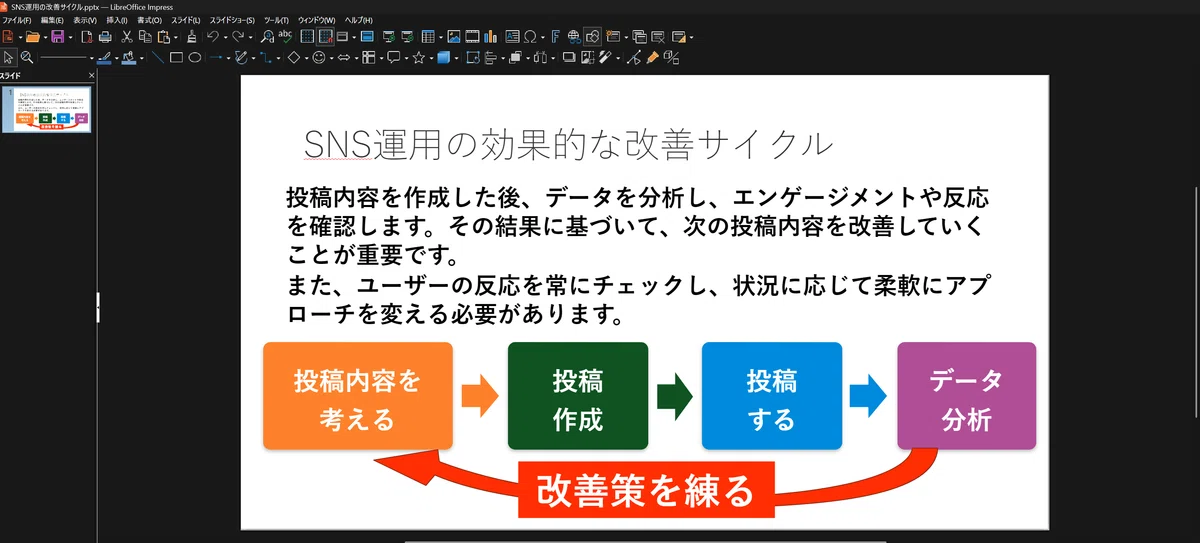Toggle Snap to Grid button
1200x543 pixels.
(x=325, y=37)
